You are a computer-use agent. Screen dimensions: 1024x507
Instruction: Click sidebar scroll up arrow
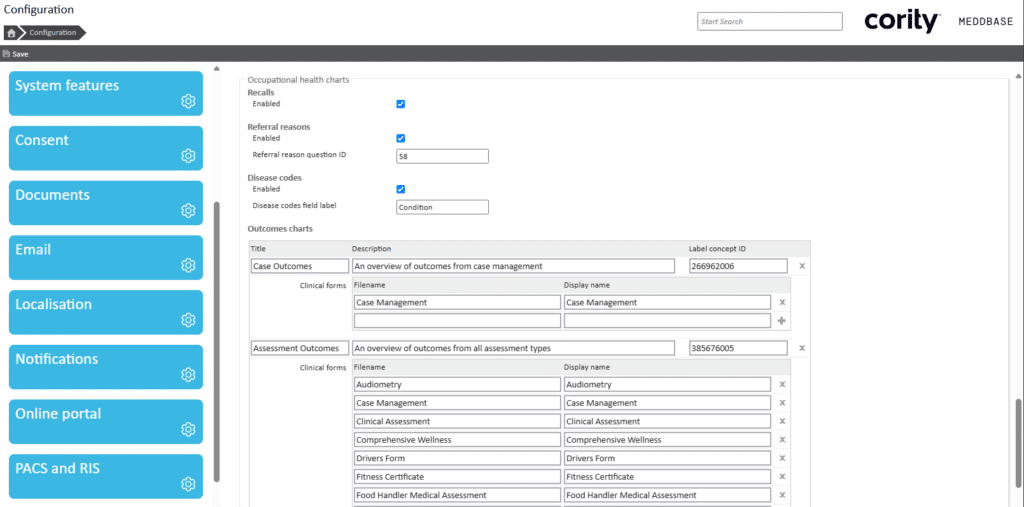(x=217, y=69)
